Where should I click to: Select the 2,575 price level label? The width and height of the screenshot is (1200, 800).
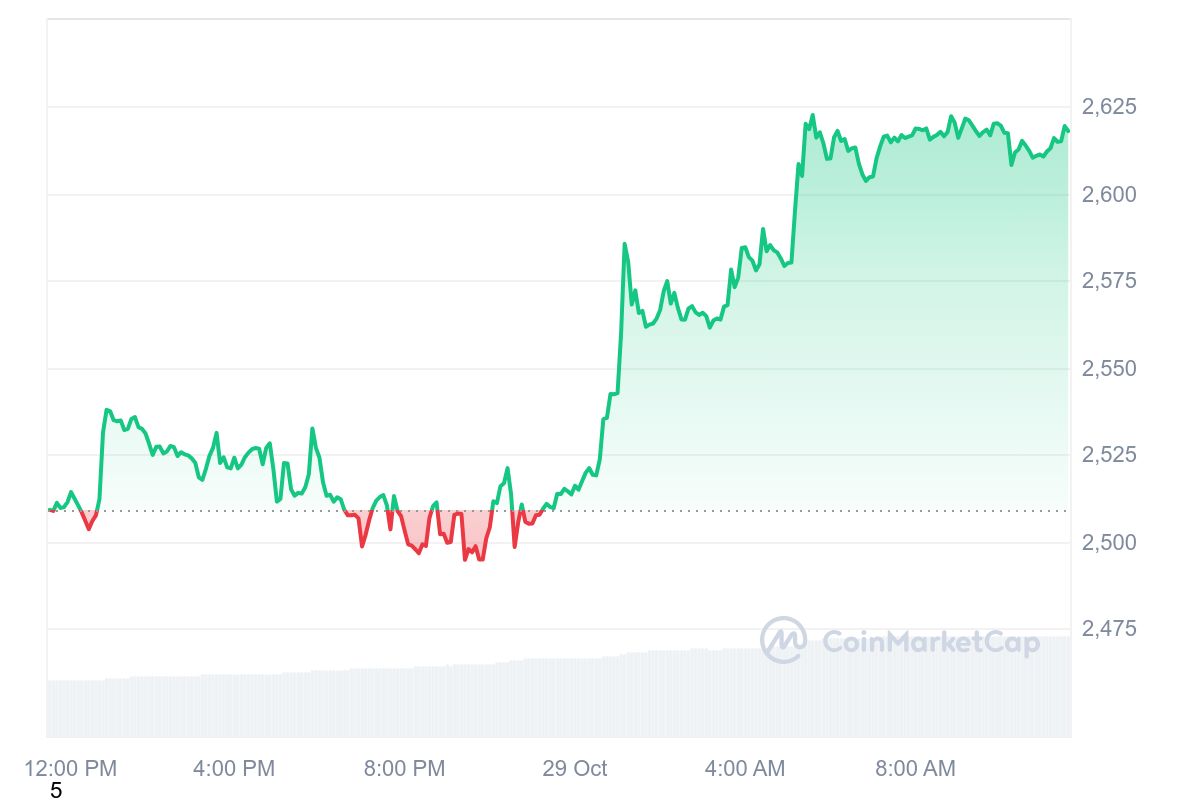point(1109,281)
